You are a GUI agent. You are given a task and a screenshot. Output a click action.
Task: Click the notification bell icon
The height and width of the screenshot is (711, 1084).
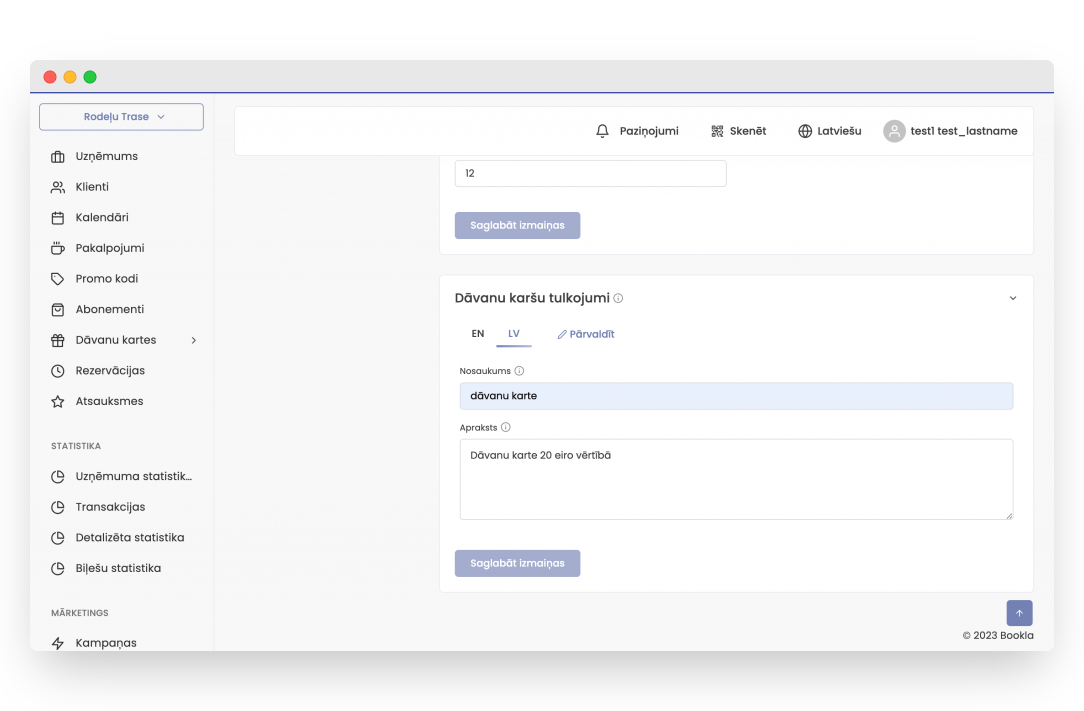click(602, 131)
